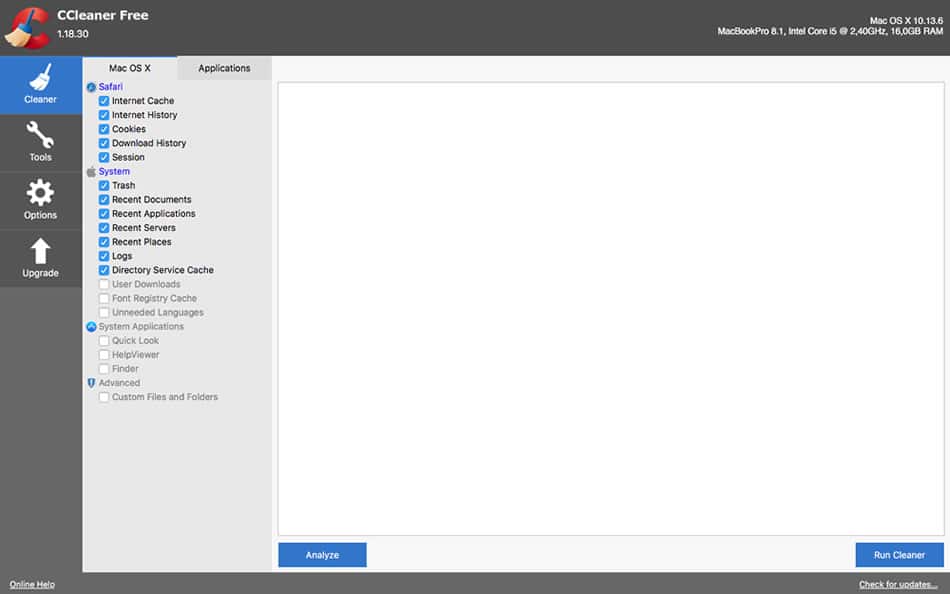The height and width of the screenshot is (594, 950).
Task: Switch to the Applications tab
Action: point(224,68)
